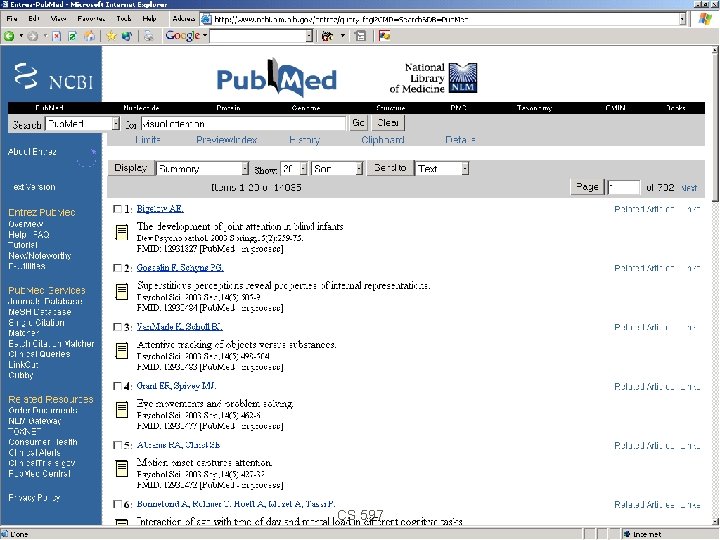Click the Windows flag throbber icon
The image size is (720, 540).
pos(705,19)
